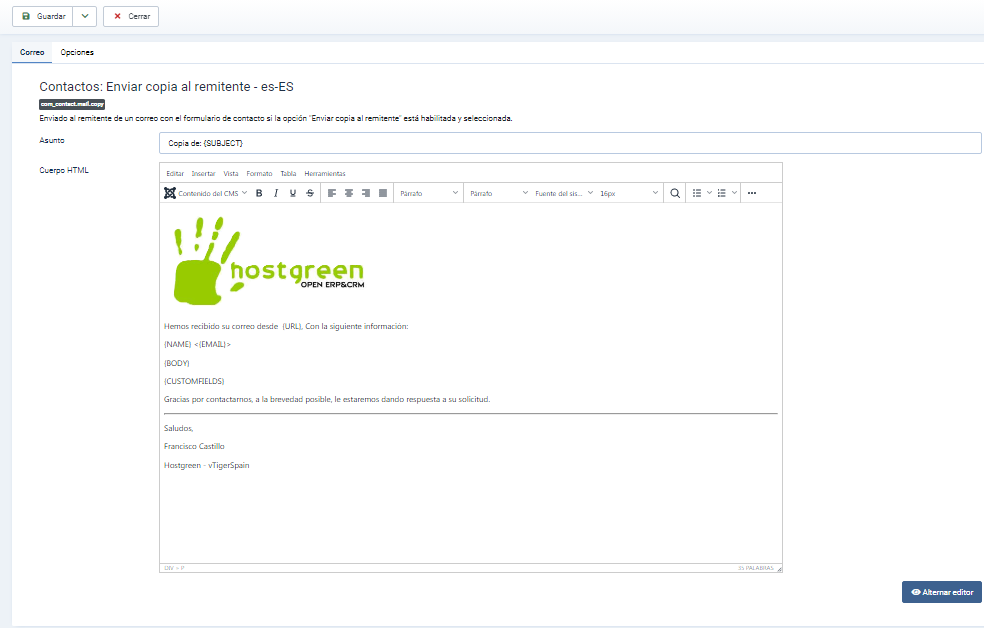
Task: Click the underline formatting icon
Action: click(293, 193)
